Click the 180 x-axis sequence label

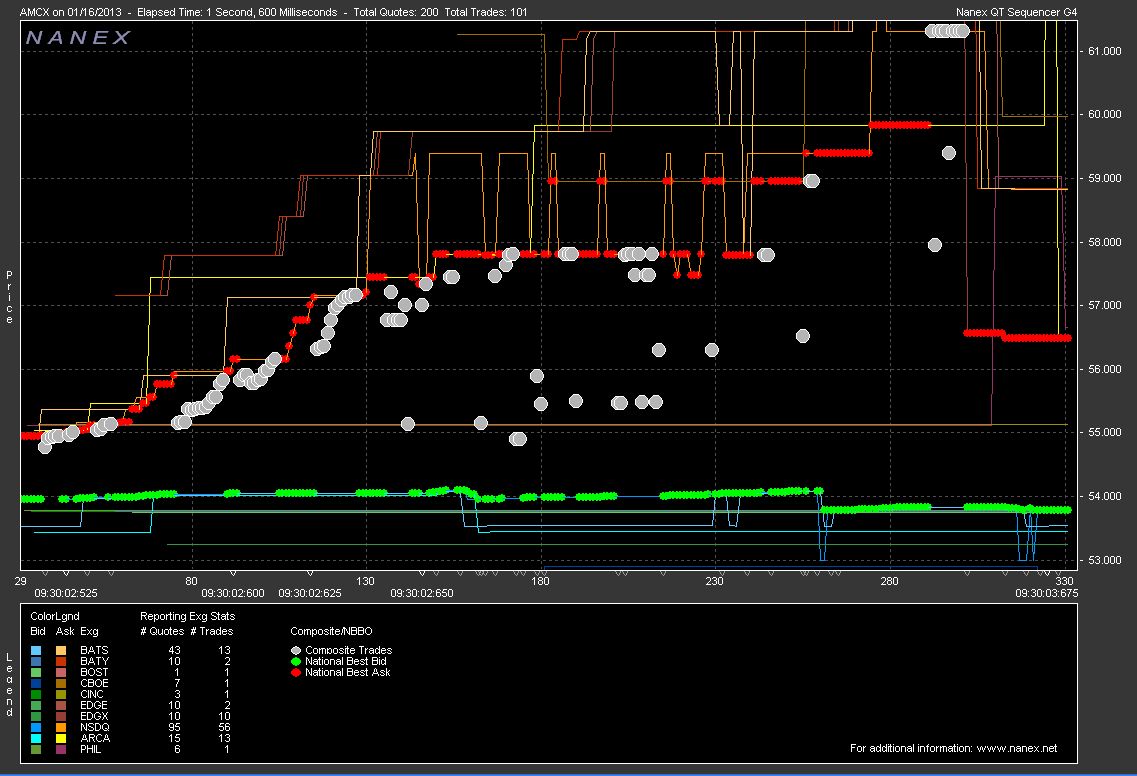(540, 581)
